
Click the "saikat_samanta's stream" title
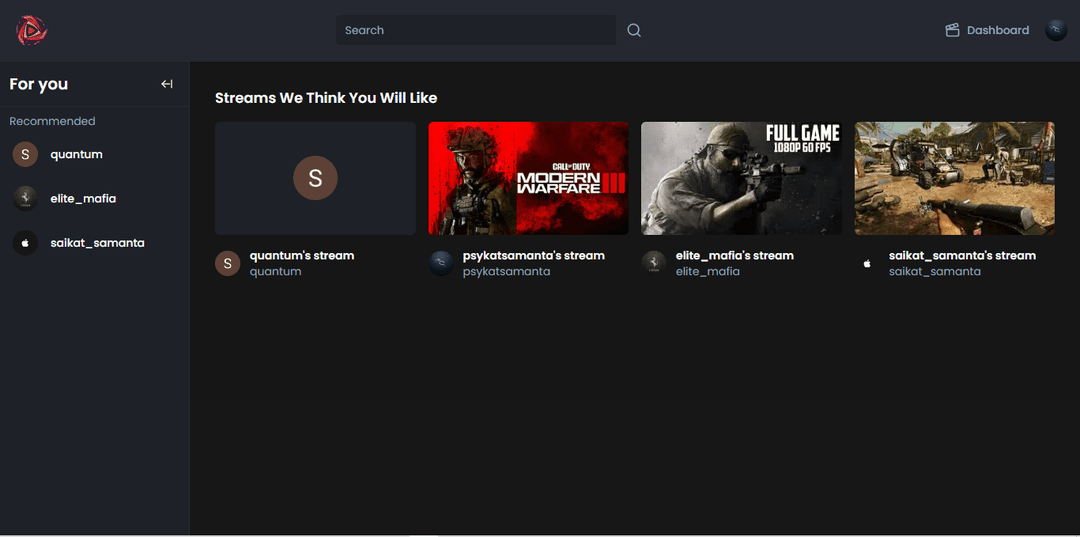click(x=962, y=255)
